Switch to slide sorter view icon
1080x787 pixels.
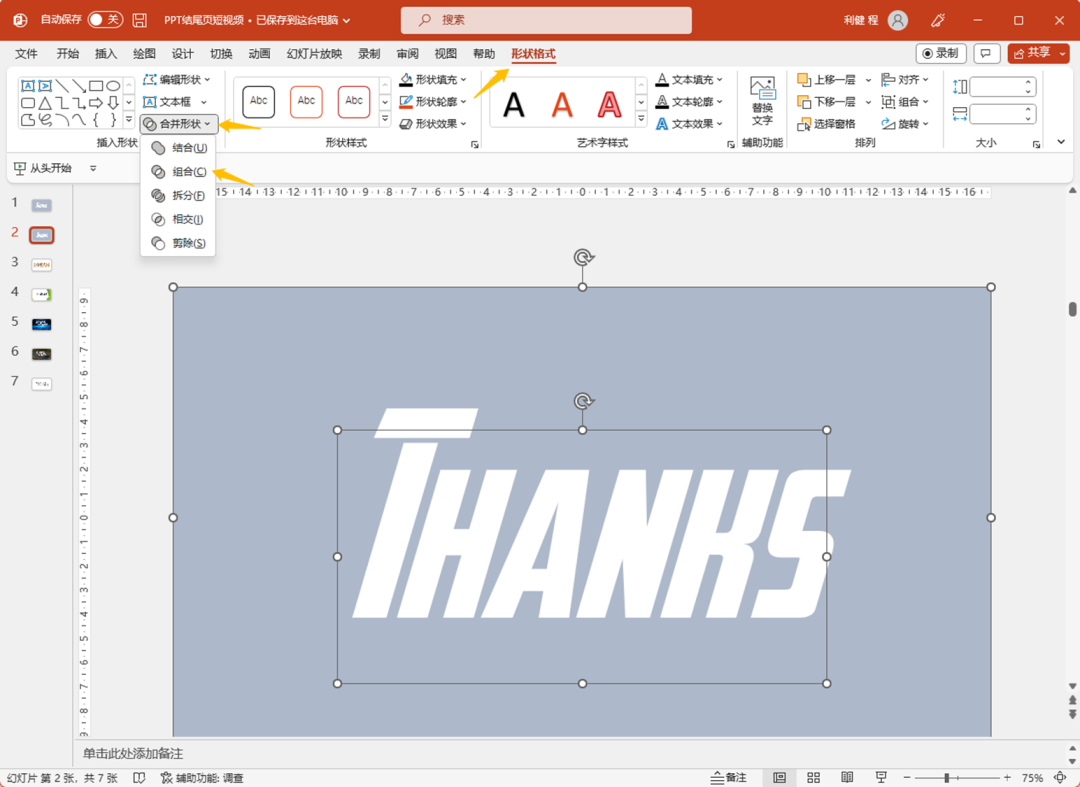point(813,777)
